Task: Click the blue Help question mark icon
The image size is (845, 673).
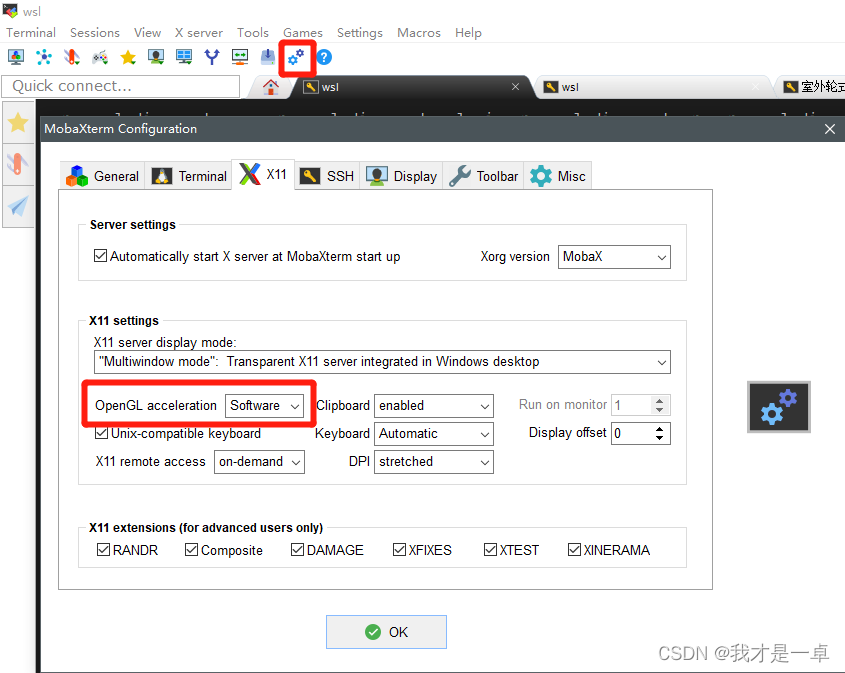Action: tap(324, 57)
